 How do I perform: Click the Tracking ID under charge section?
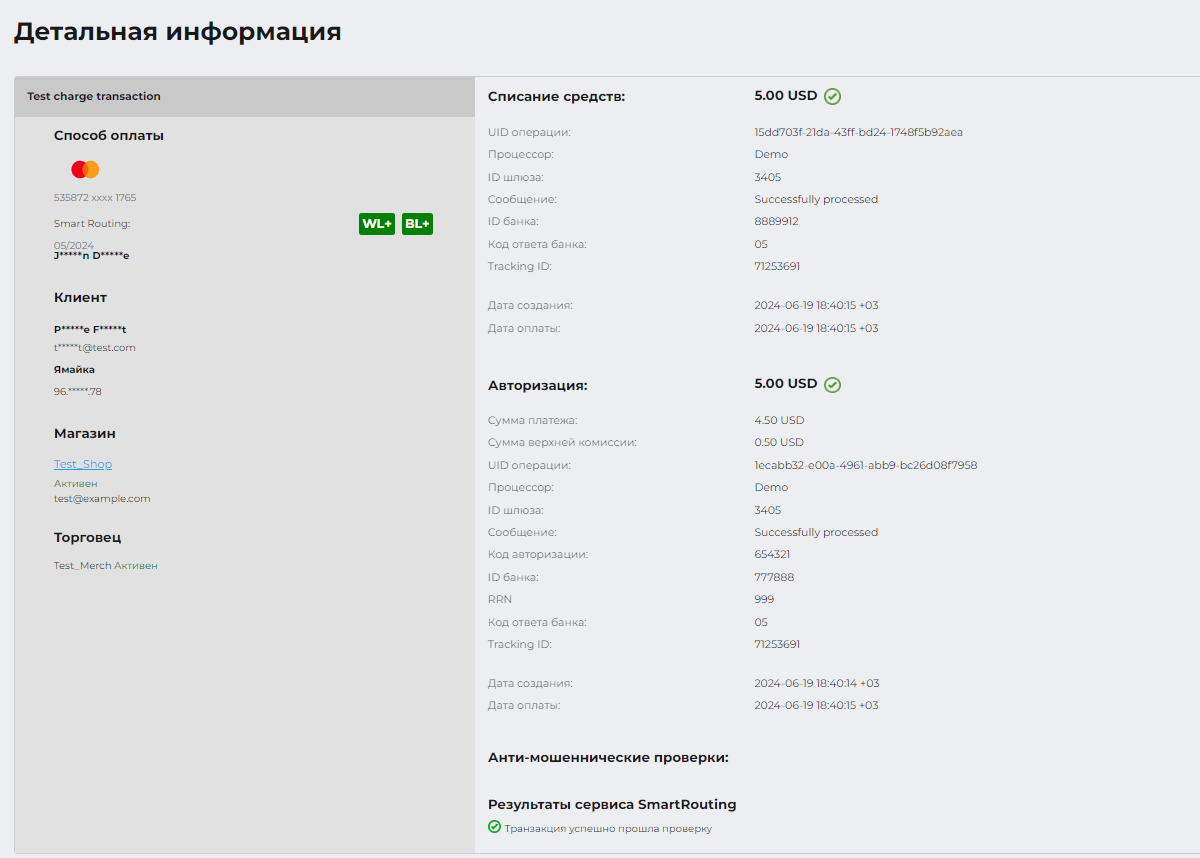[x=777, y=267]
